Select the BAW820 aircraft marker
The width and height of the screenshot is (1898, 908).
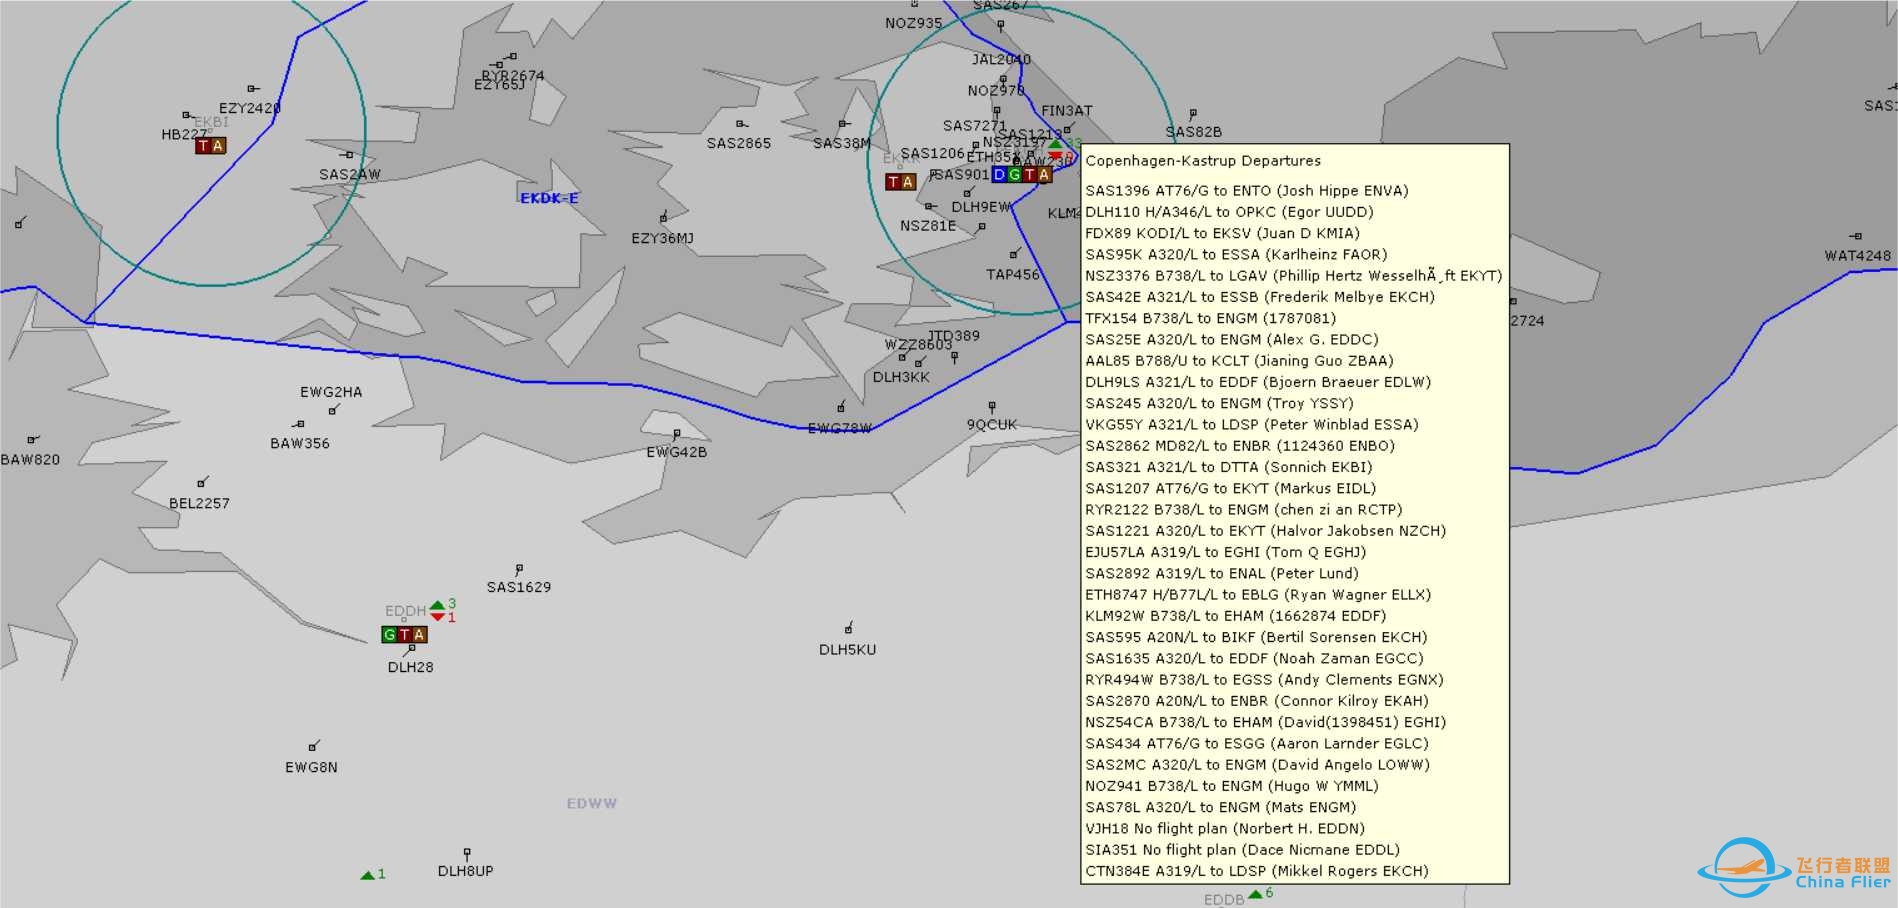point(32,439)
